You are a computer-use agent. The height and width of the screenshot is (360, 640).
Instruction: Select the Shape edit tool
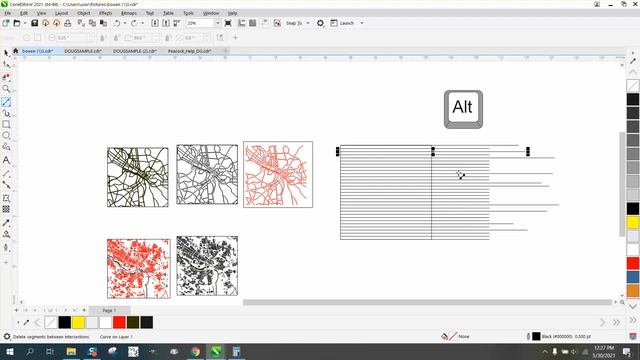6,65
